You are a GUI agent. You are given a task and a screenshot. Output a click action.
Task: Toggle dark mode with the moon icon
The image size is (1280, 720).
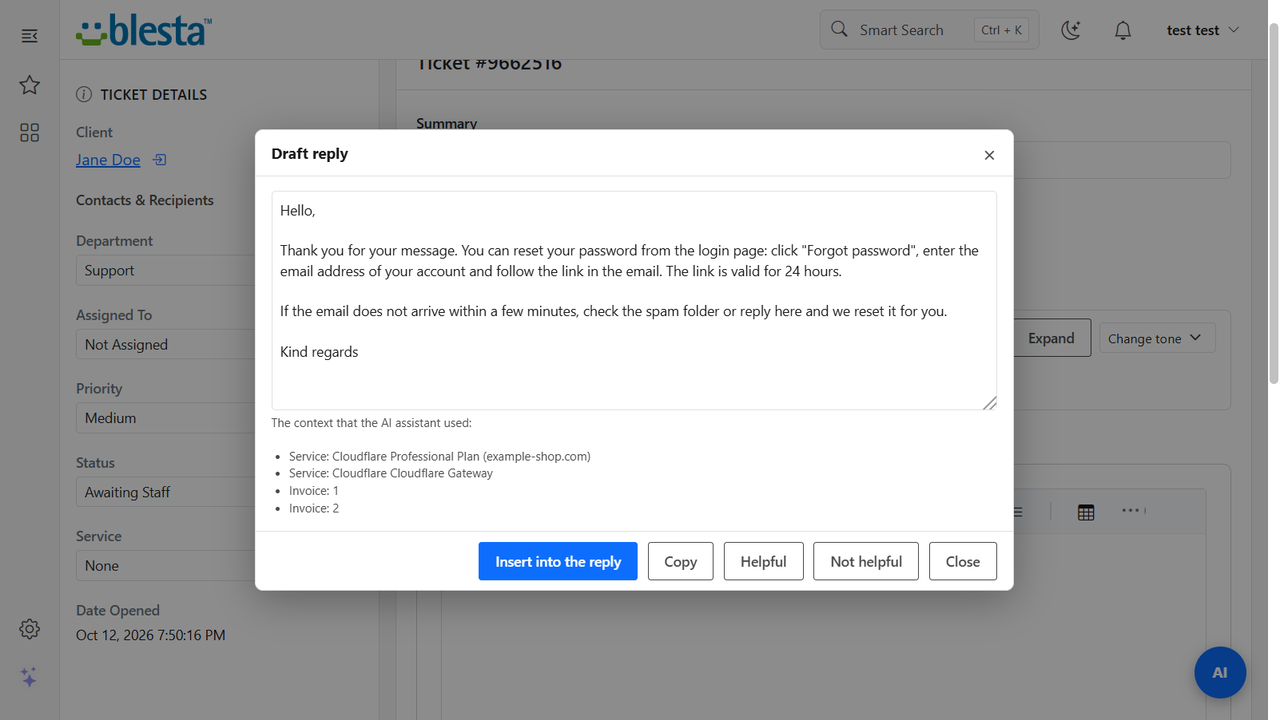pos(1071,30)
